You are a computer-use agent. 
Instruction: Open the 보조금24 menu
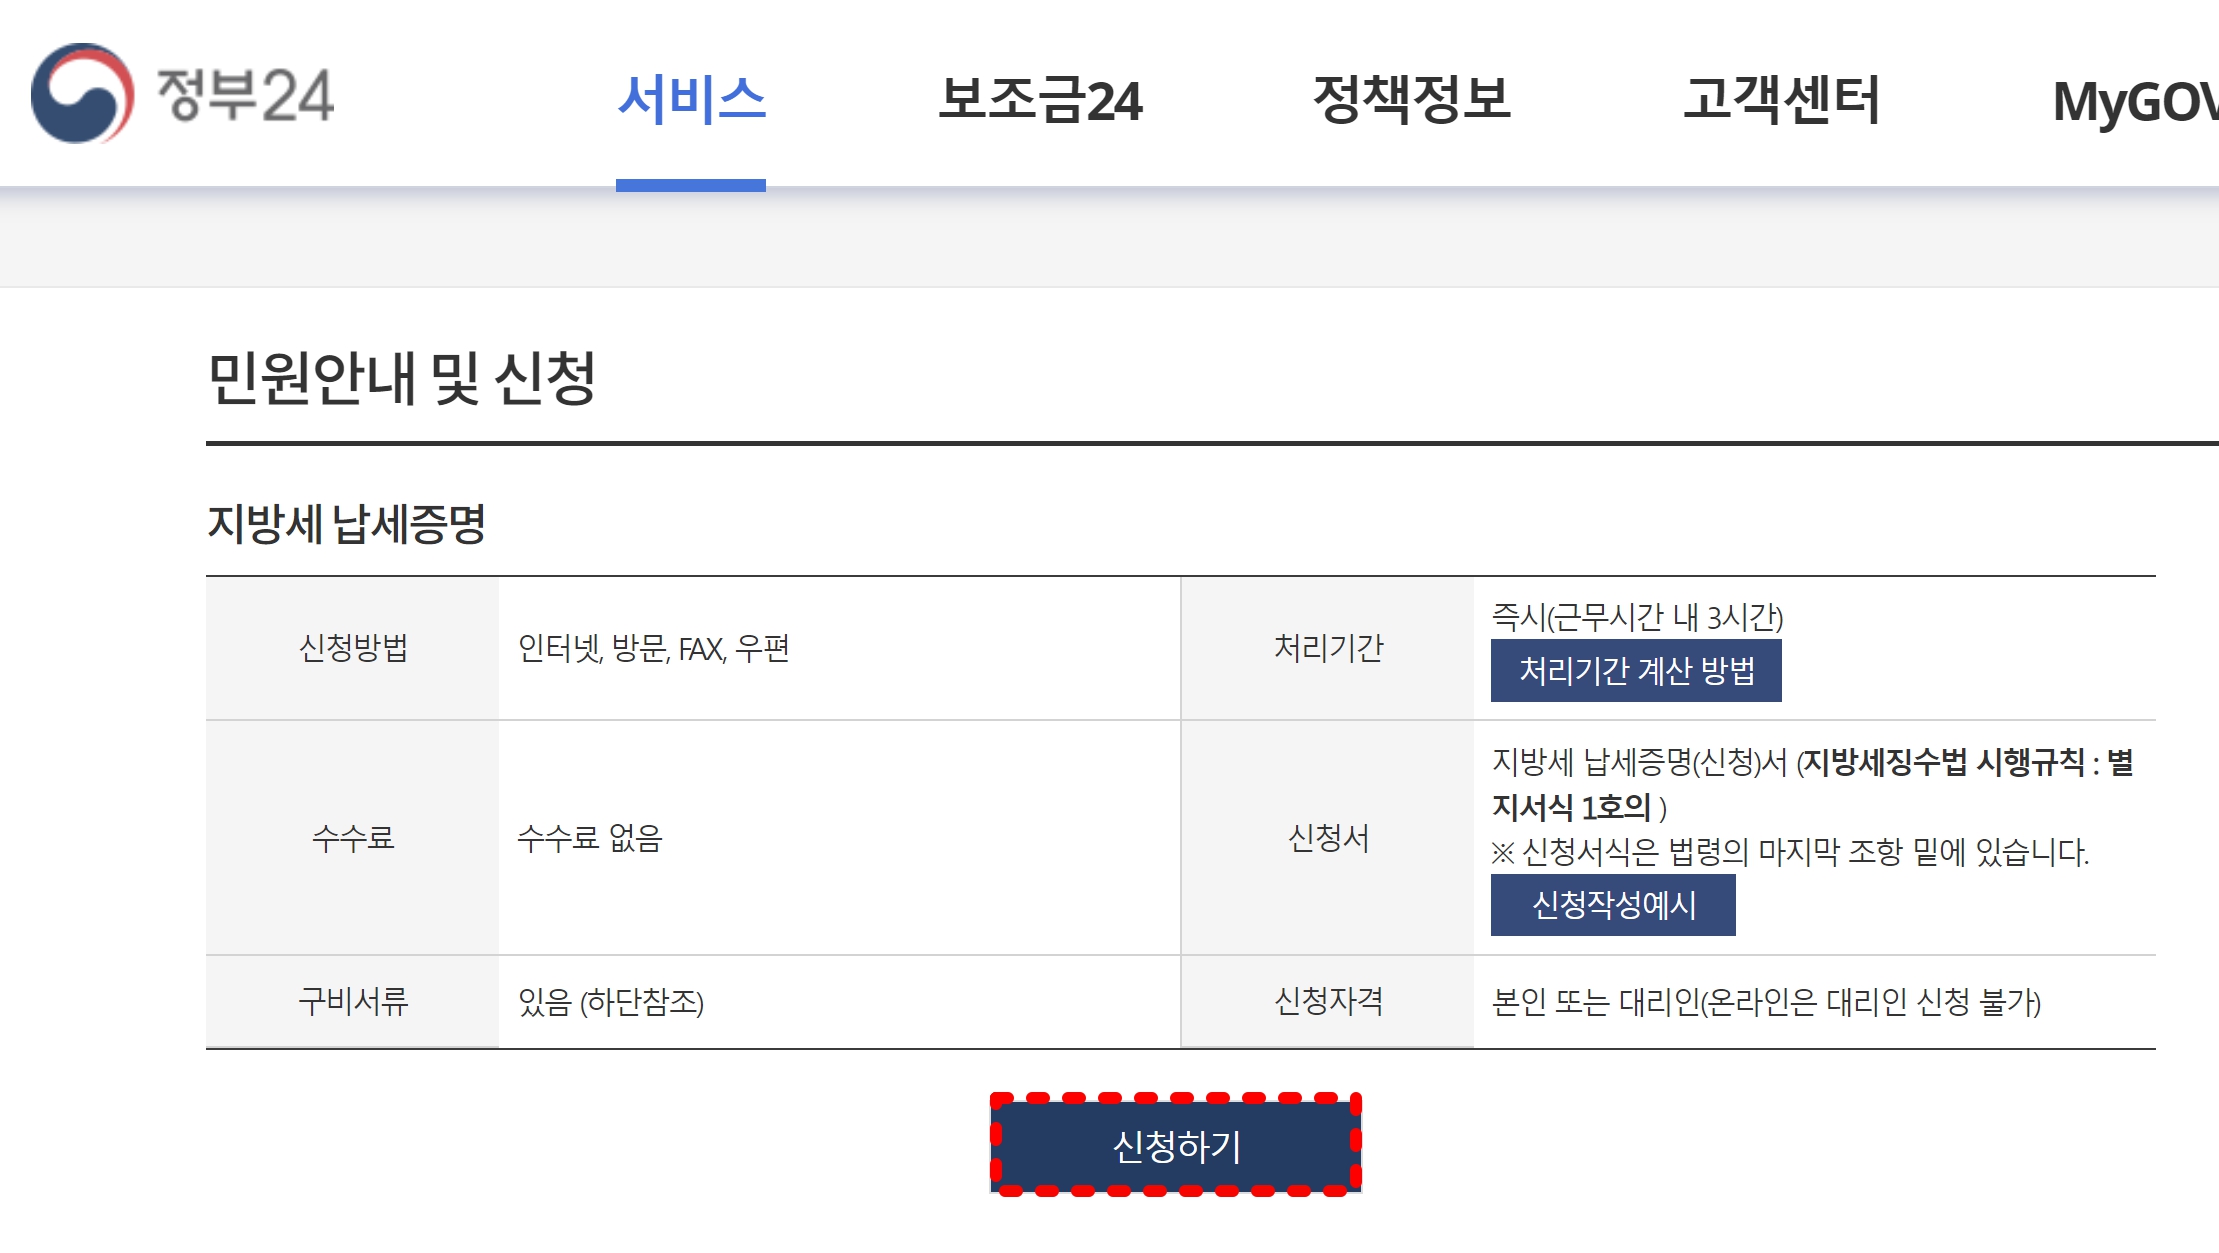[1040, 100]
